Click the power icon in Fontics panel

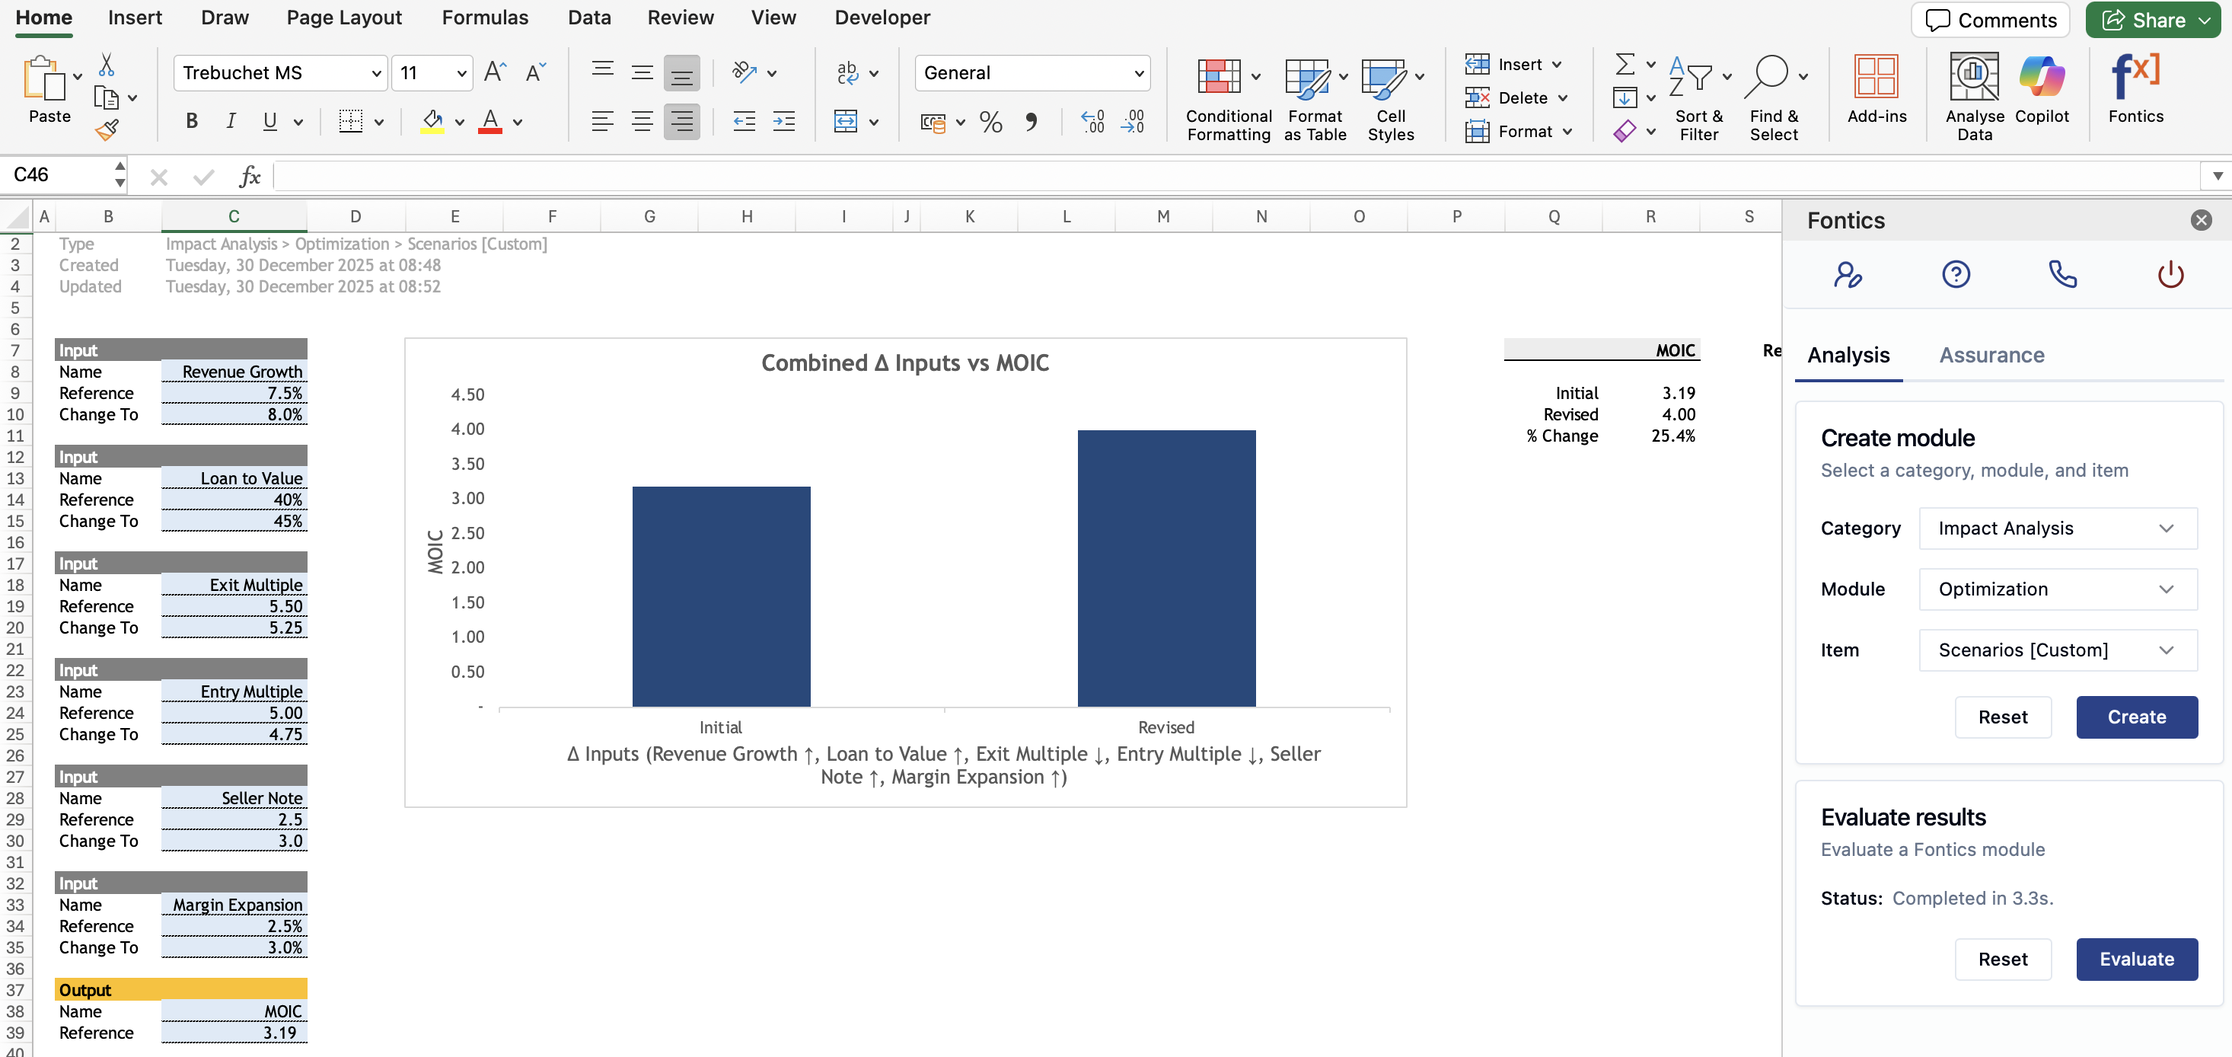2170,274
